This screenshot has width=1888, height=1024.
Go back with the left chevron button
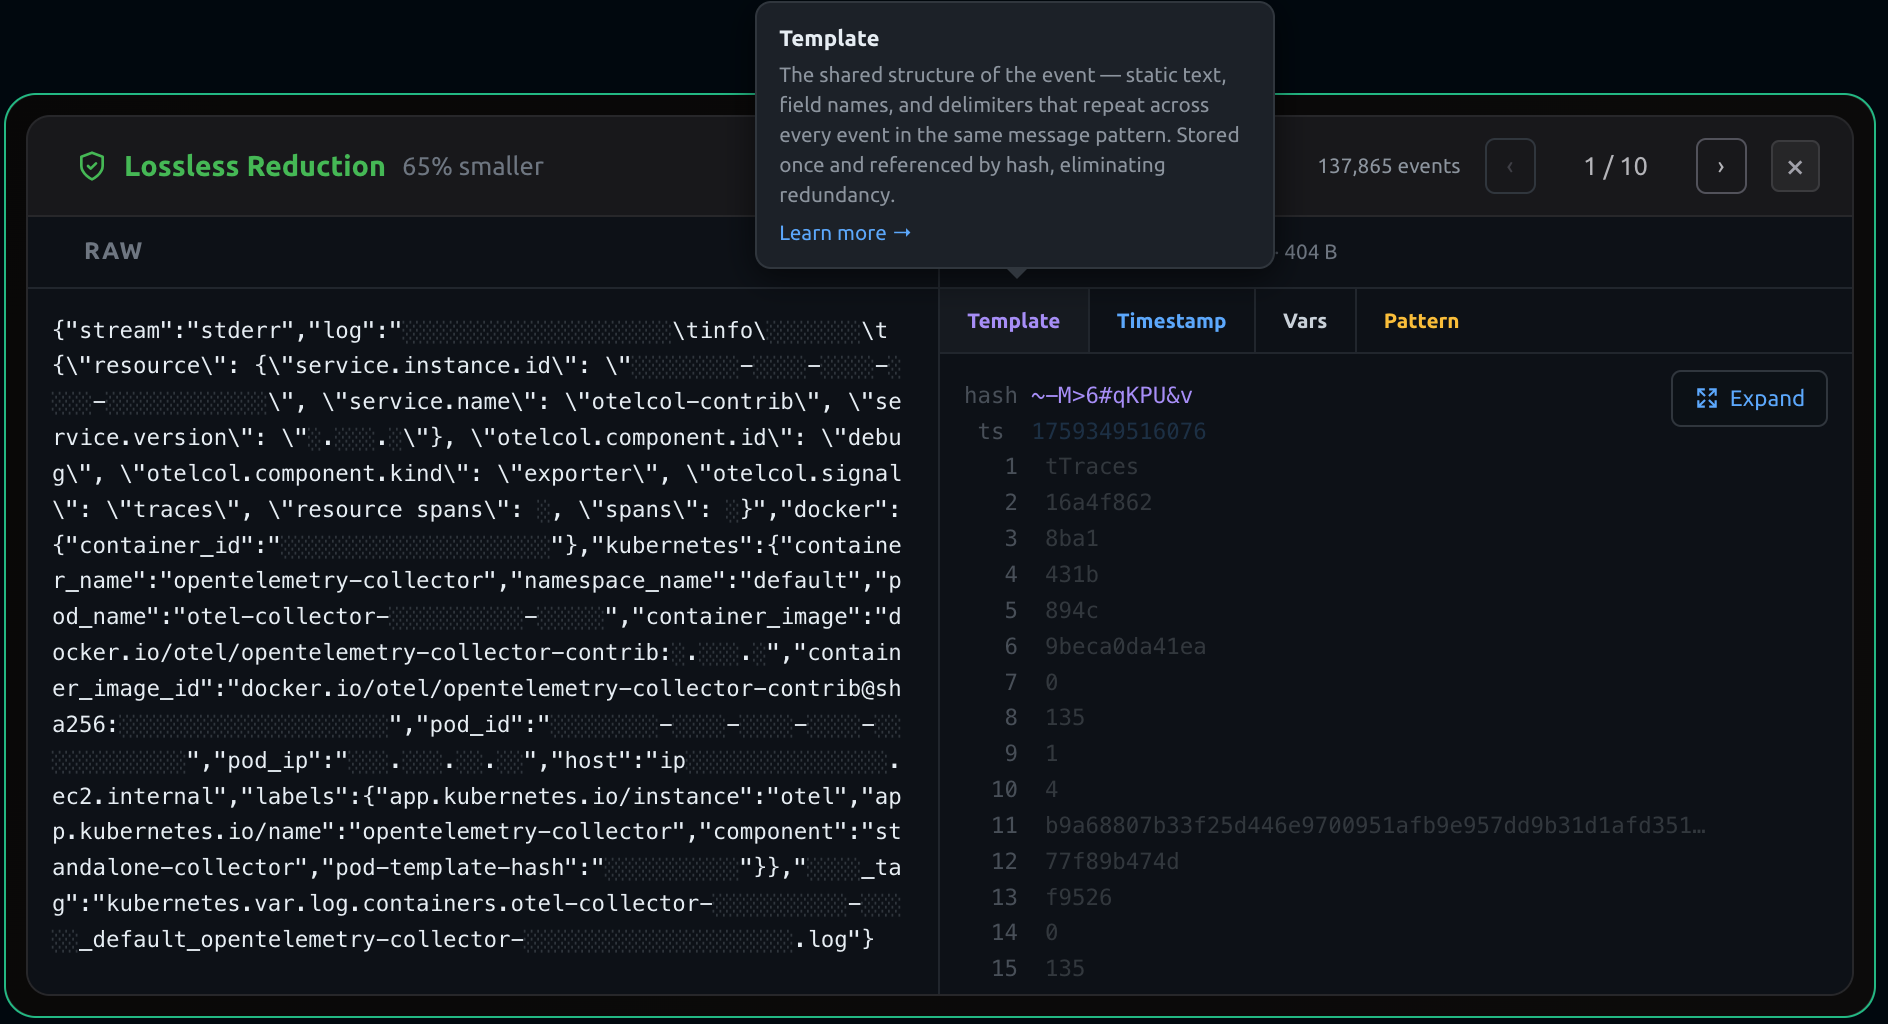click(x=1510, y=167)
